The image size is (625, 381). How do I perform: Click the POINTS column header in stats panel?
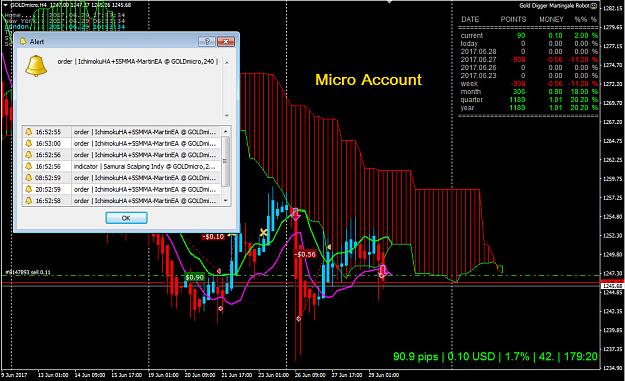(513, 19)
